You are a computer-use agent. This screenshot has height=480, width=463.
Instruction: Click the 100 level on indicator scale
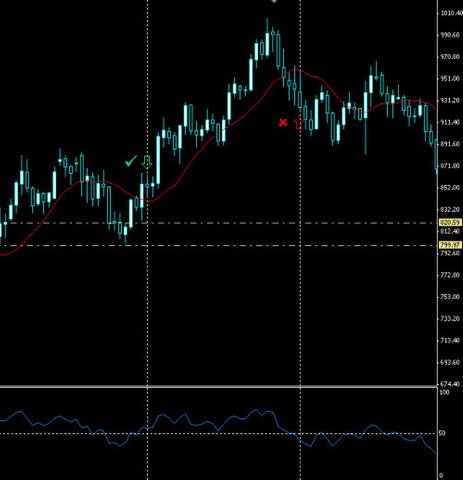[445, 393]
